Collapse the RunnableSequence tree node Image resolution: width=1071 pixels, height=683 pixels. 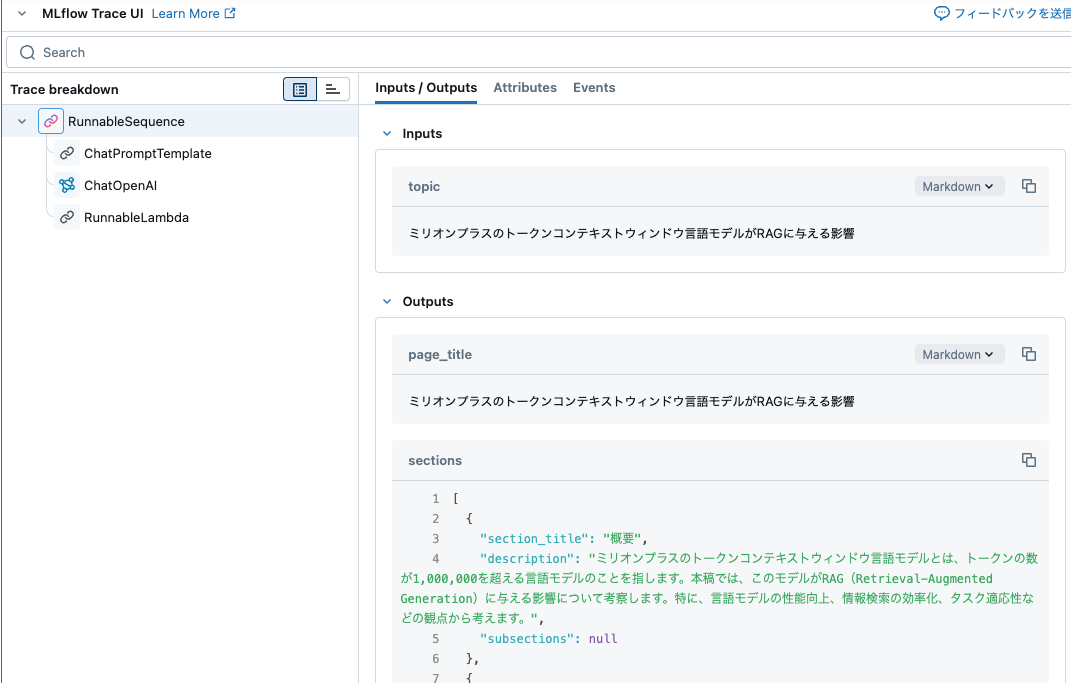21,120
